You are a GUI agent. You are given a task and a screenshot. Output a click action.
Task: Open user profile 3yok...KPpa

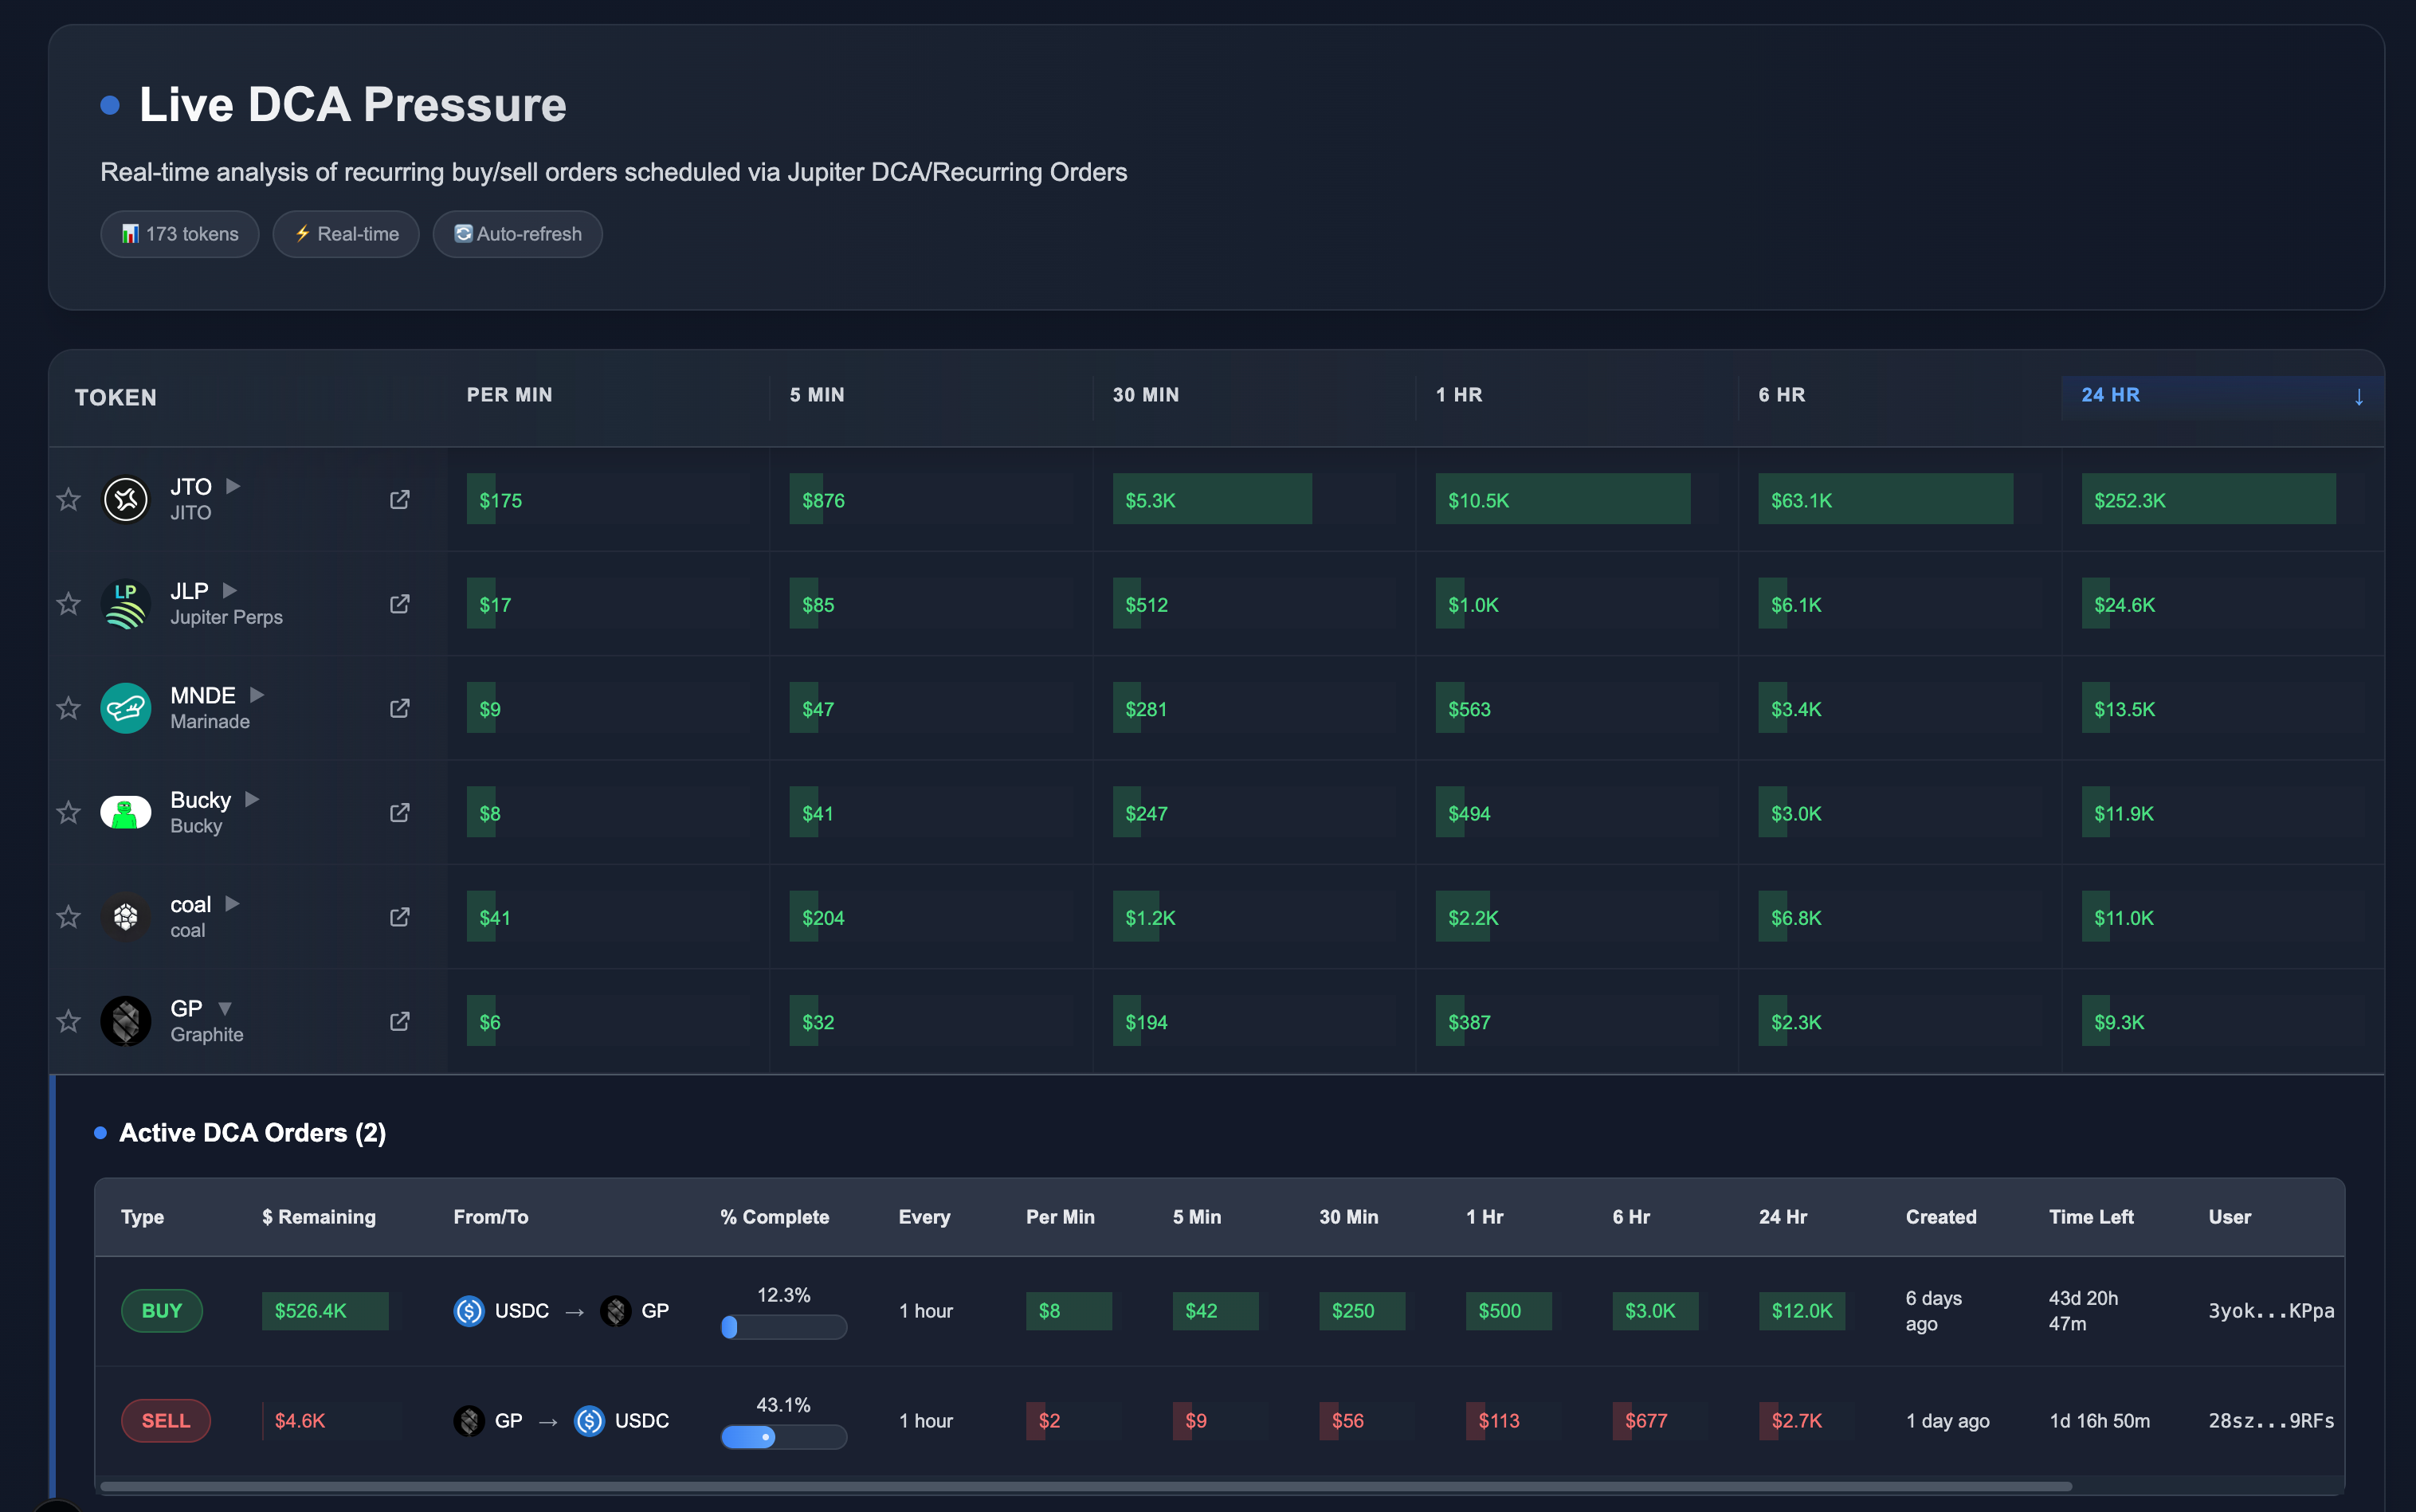click(2272, 1311)
